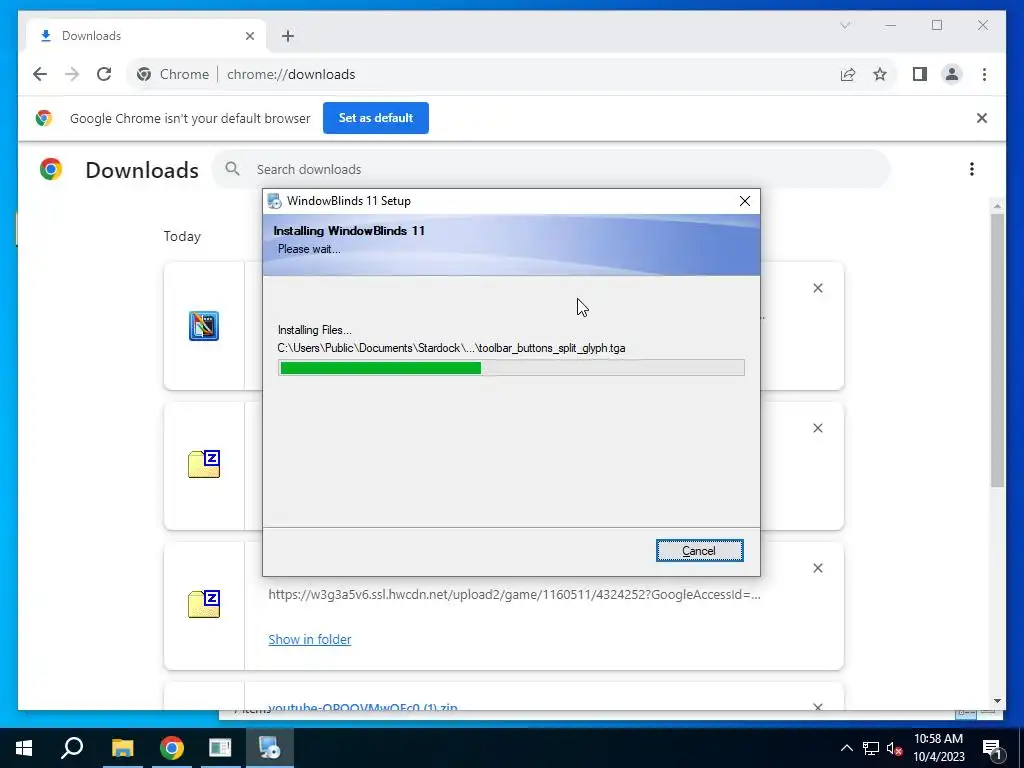This screenshot has height=768, width=1024.
Task: Click the network tray icon
Action: tap(871, 748)
